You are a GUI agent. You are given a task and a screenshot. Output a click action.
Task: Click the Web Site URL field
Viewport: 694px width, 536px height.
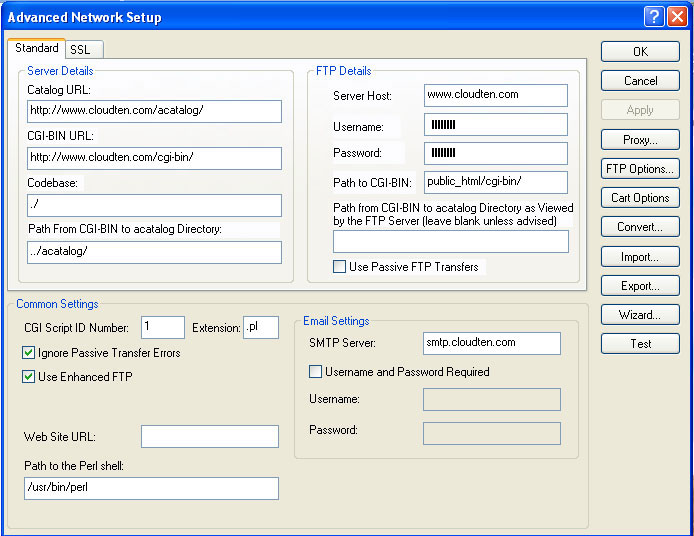coord(209,437)
